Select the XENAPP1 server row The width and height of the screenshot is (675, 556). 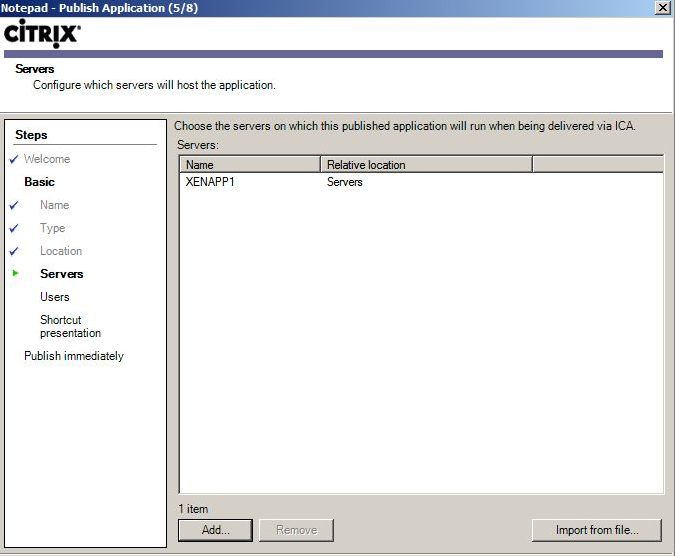[x=421, y=182]
